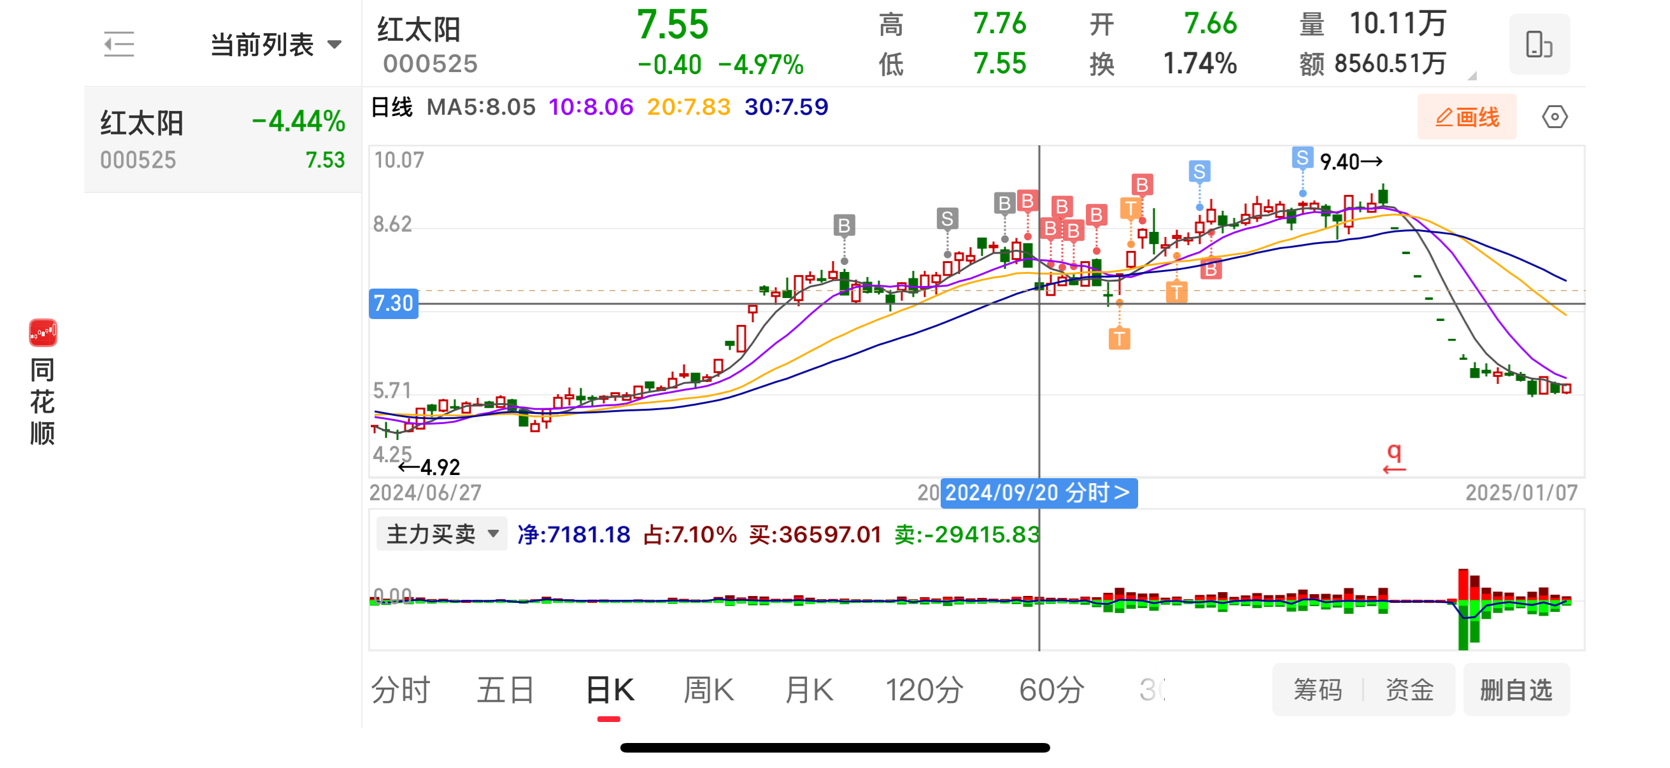Tap MA5:8.05 moving average label
Screen dimensions: 1670x768
(481, 107)
